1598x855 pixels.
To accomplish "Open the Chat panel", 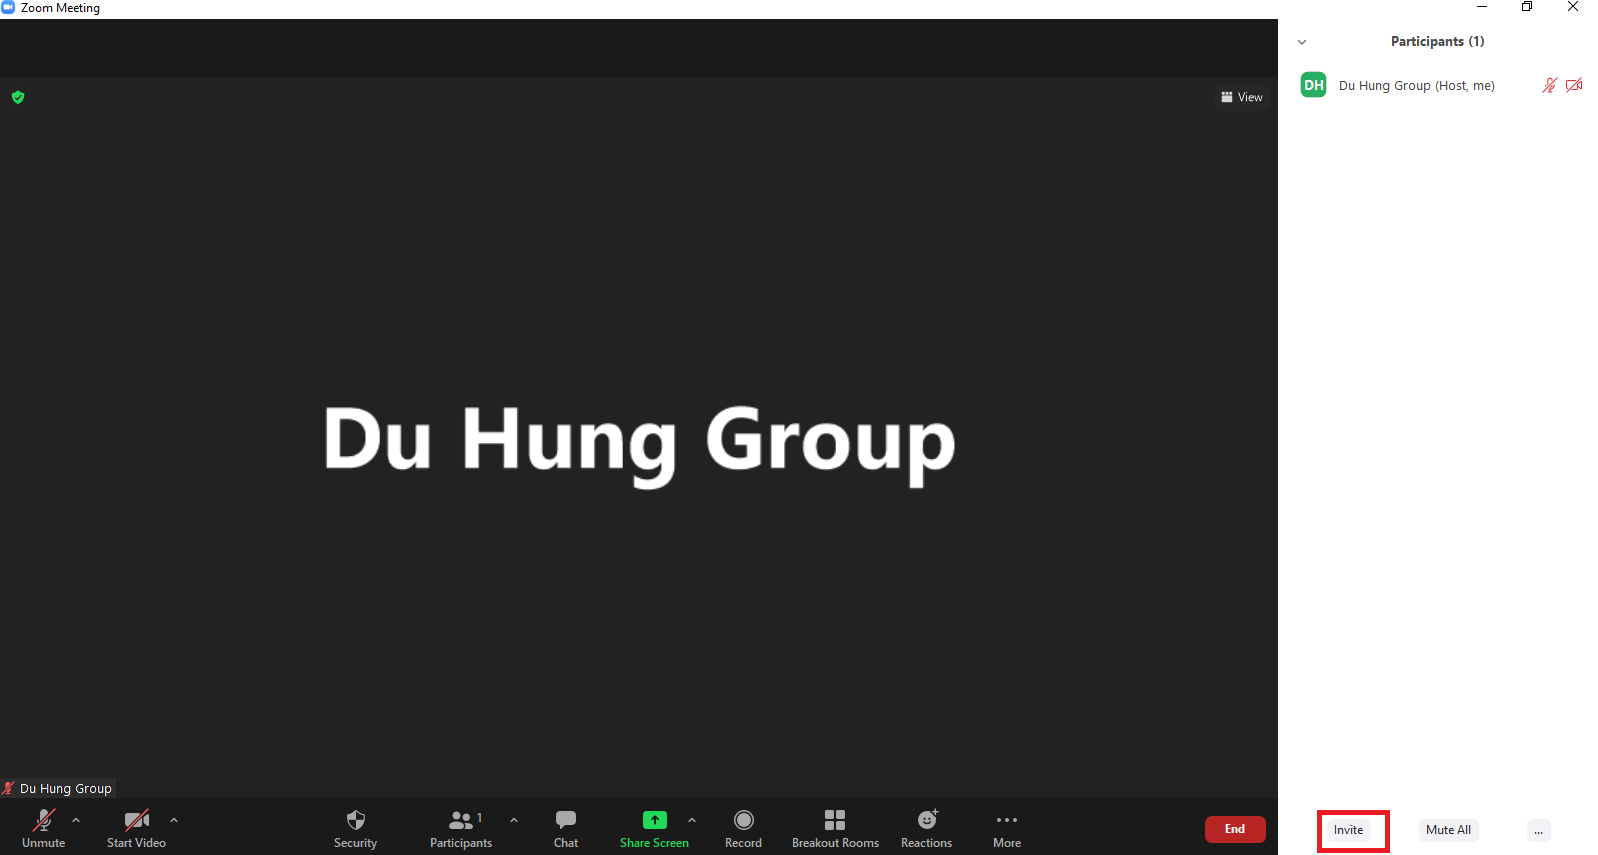I will coord(566,829).
